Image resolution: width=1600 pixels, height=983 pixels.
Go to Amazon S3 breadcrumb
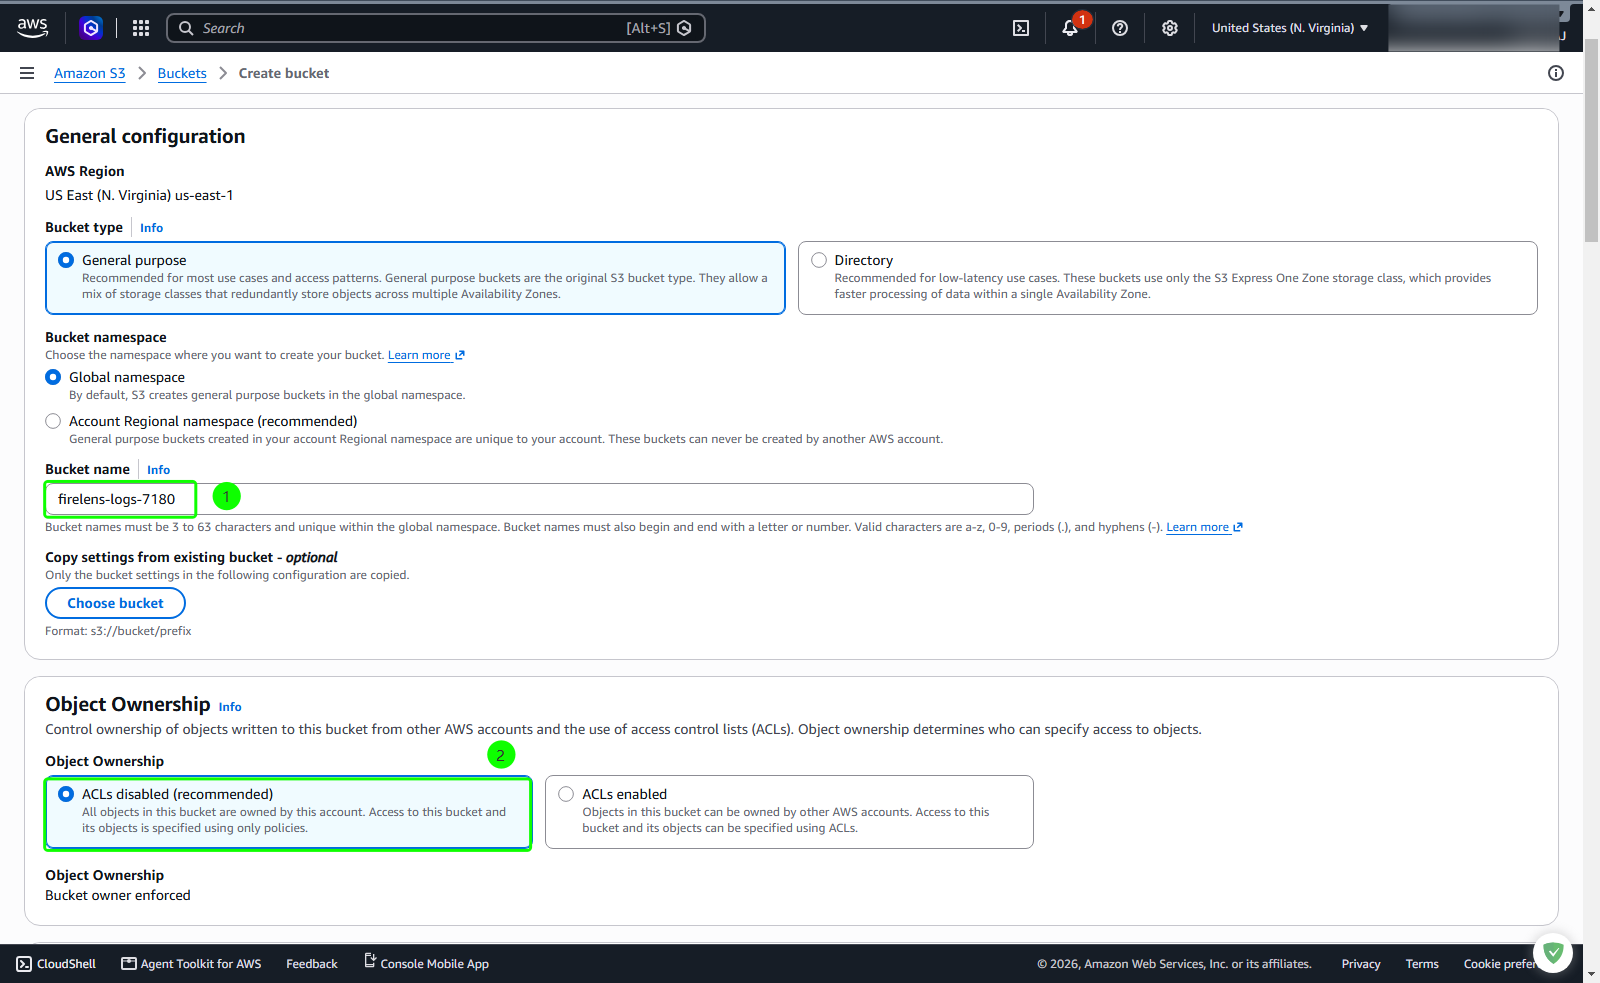pos(90,73)
